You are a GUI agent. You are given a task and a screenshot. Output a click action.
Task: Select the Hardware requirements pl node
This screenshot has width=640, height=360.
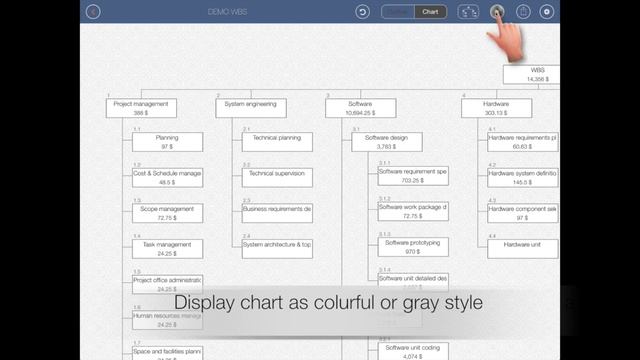pos(523,142)
